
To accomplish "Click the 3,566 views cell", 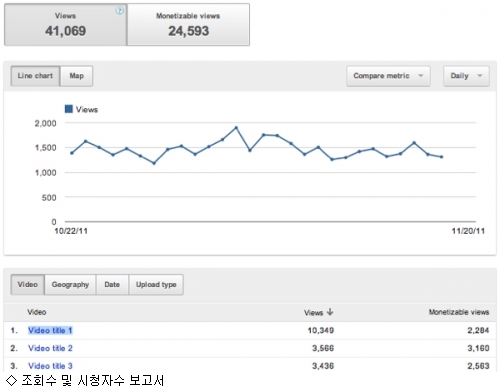I will (323, 348).
